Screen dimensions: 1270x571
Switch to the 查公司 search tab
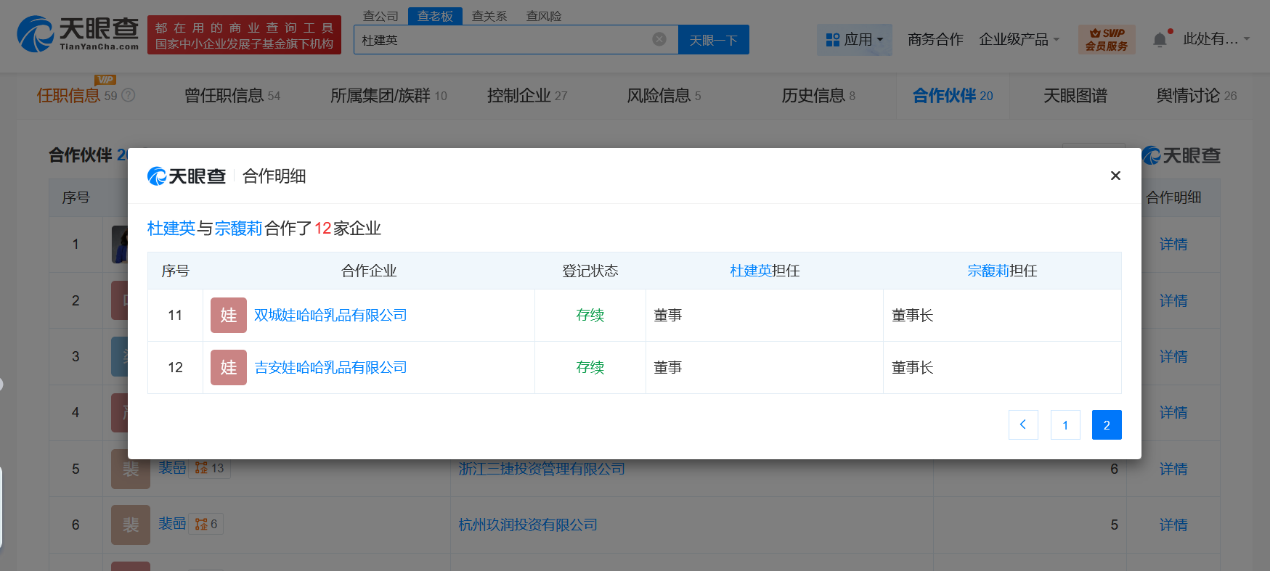click(x=381, y=16)
